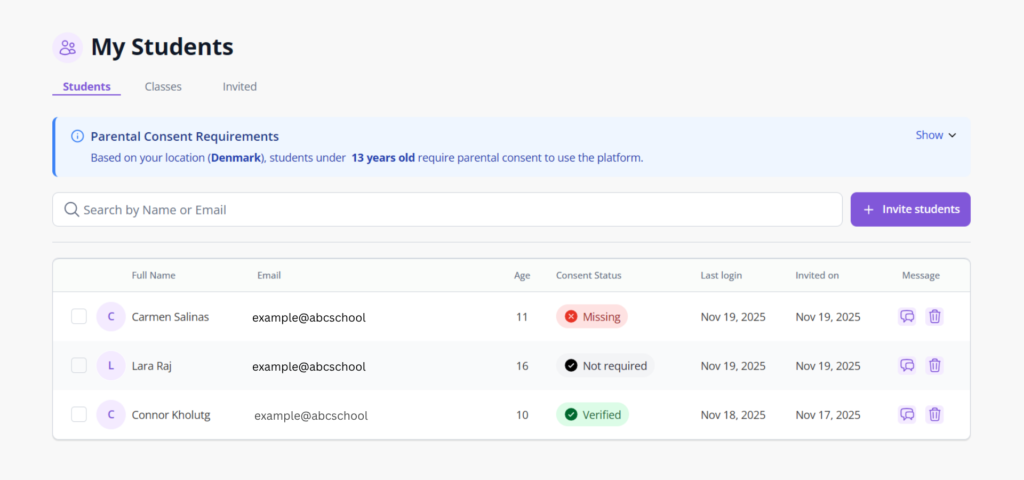Remove Connor Kholutg with trash icon
This screenshot has width=1024, height=480.
point(935,414)
